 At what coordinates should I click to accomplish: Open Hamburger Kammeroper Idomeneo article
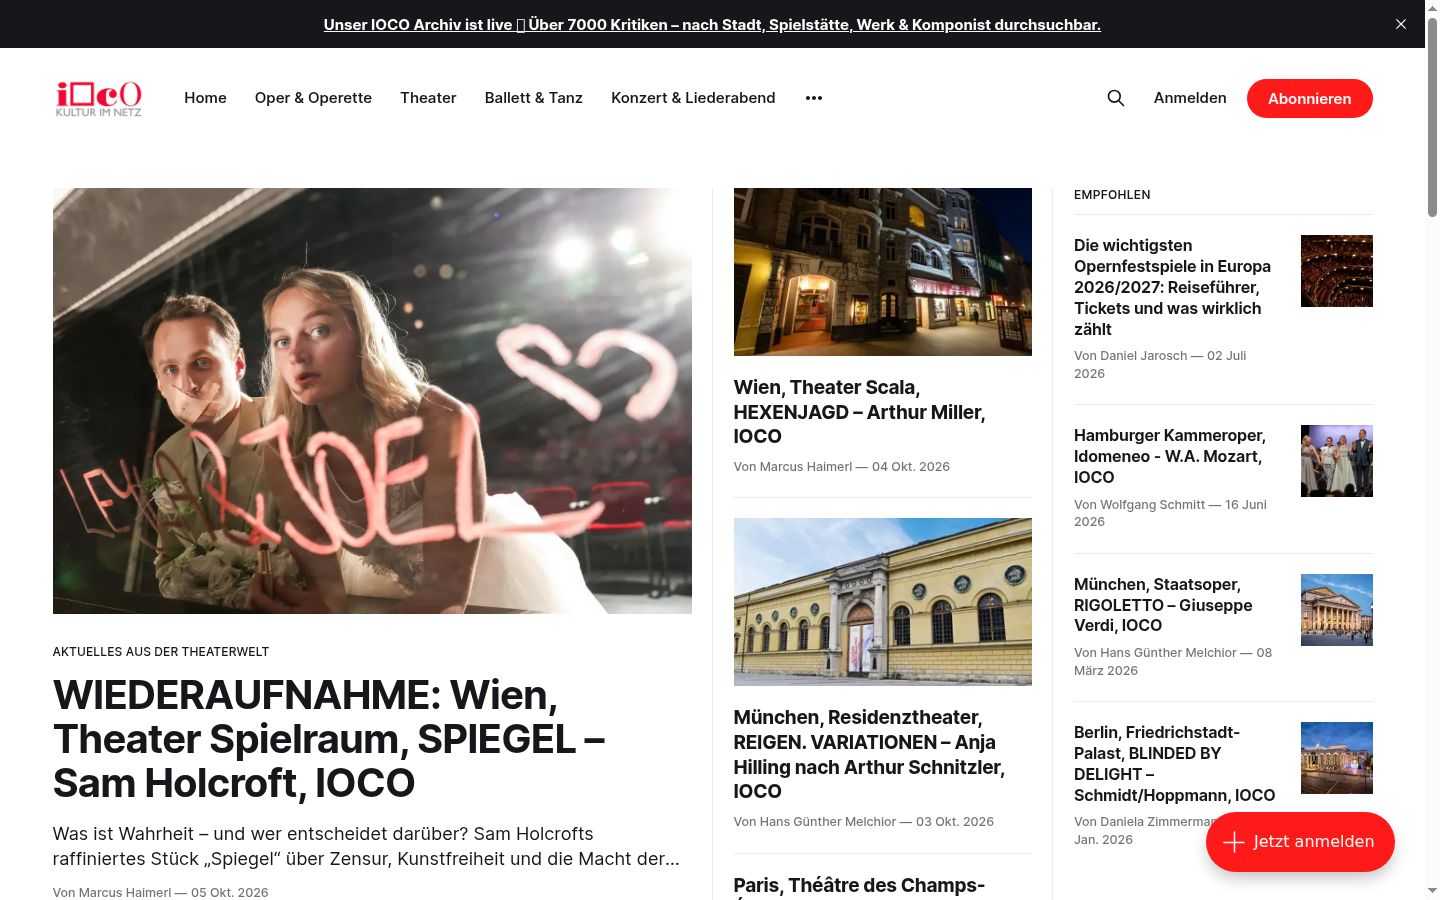(x=1170, y=456)
